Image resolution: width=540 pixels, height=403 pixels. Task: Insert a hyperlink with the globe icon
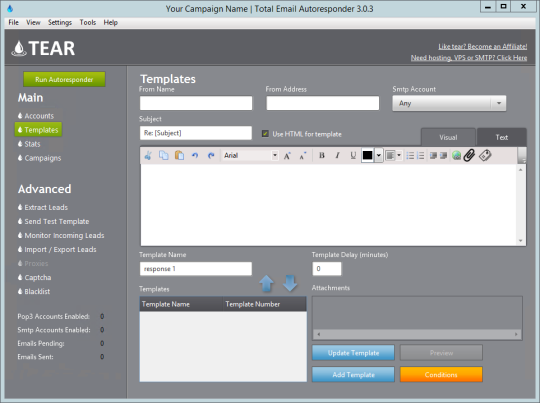point(456,156)
